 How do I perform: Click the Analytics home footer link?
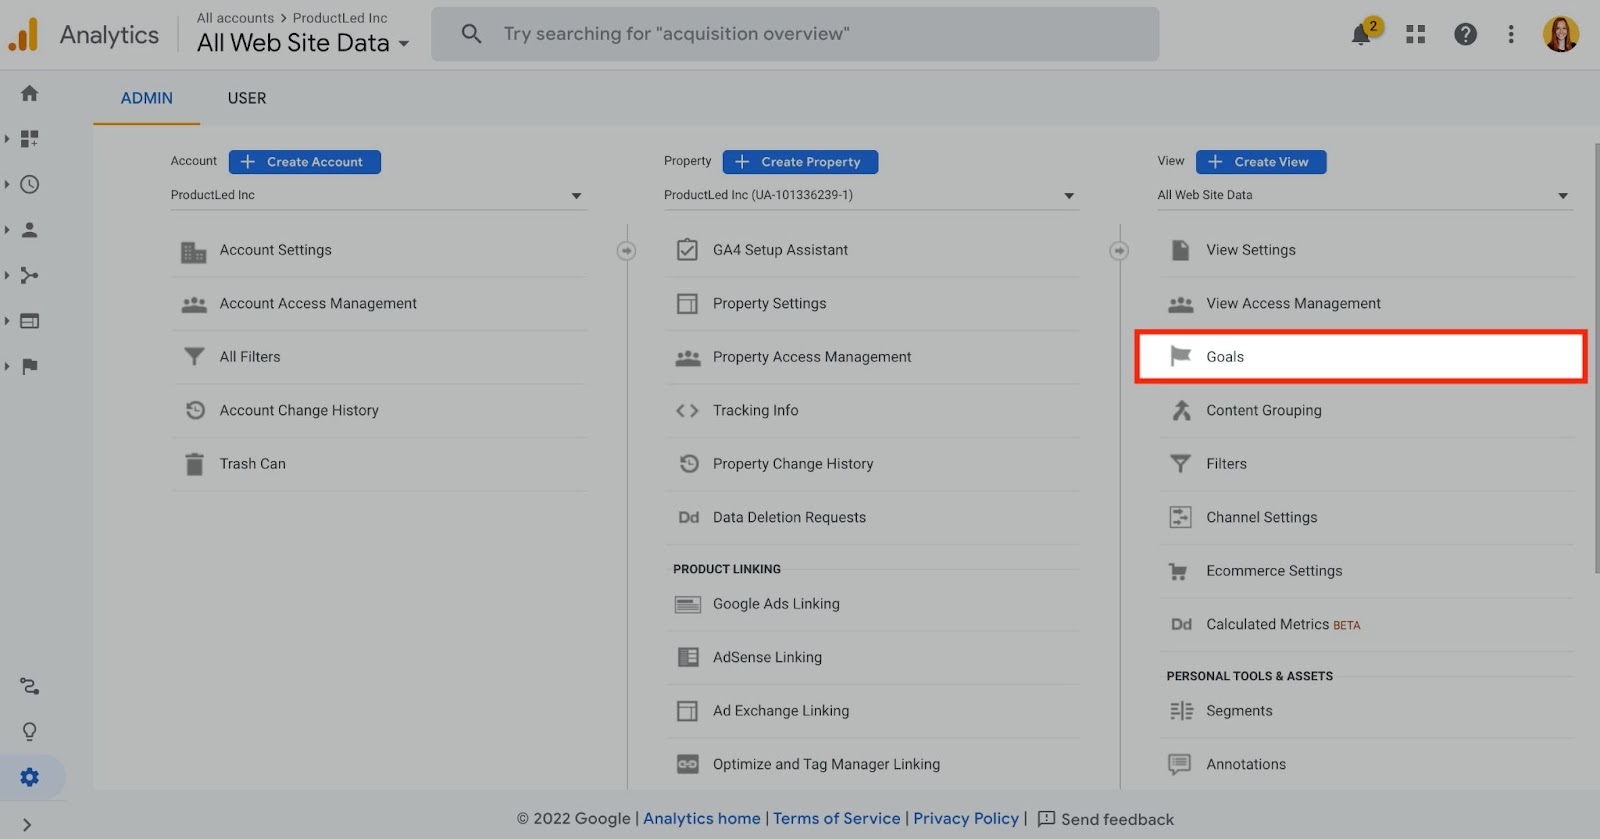[702, 819]
